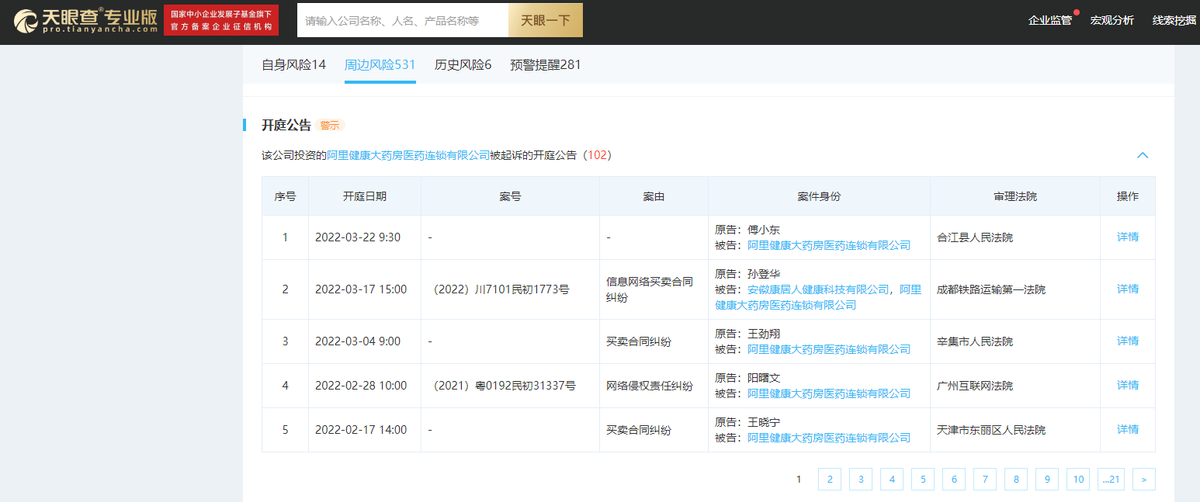This screenshot has height=502, width=1200.
Task: Click the defendant company link in row 5
Action: pyautogui.click(x=829, y=437)
